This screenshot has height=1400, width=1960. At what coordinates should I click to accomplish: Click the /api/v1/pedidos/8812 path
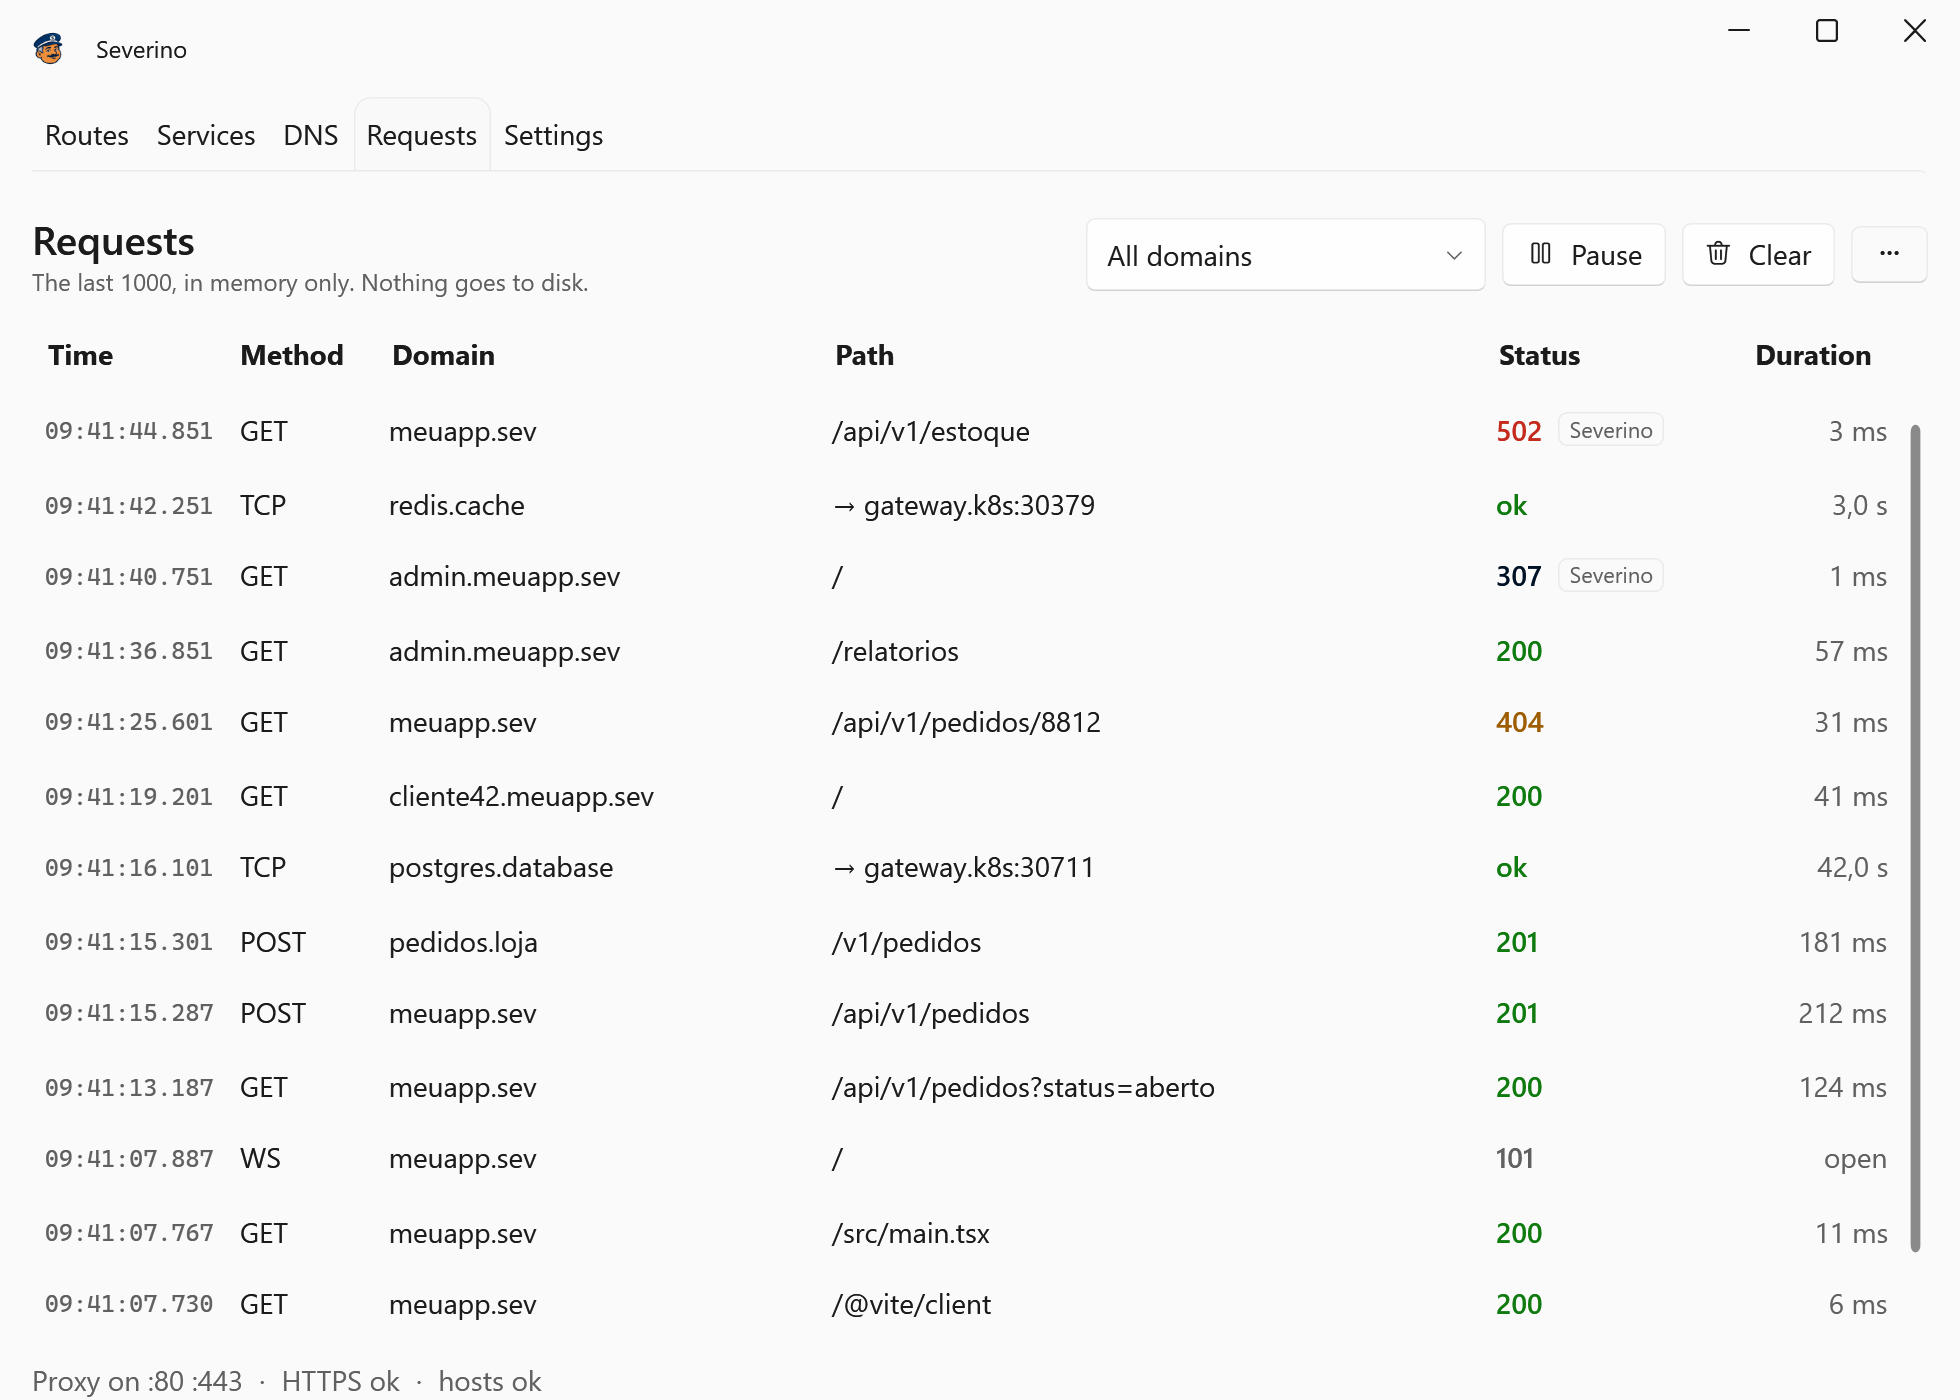click(966, 722)
